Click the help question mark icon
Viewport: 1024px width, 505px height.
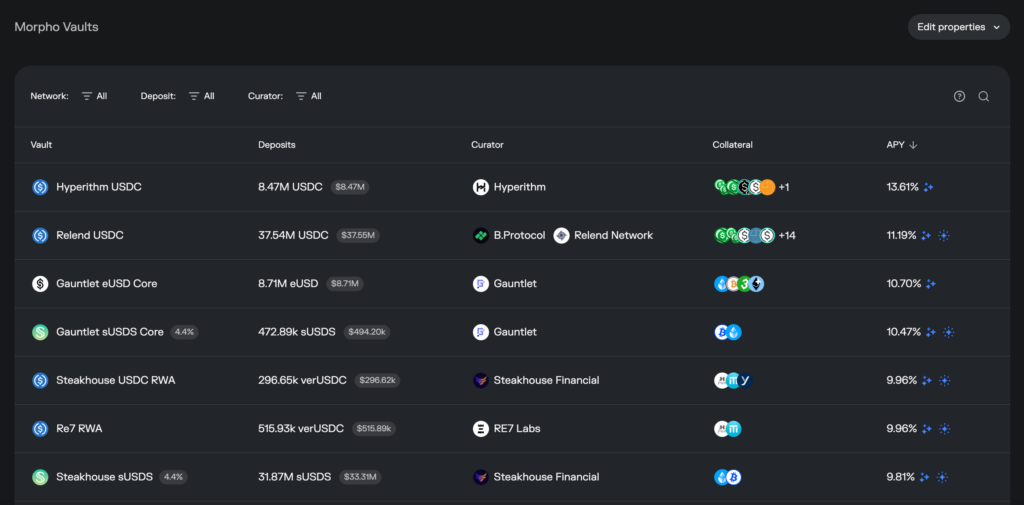pyautogui.click(x=959, y=96)
